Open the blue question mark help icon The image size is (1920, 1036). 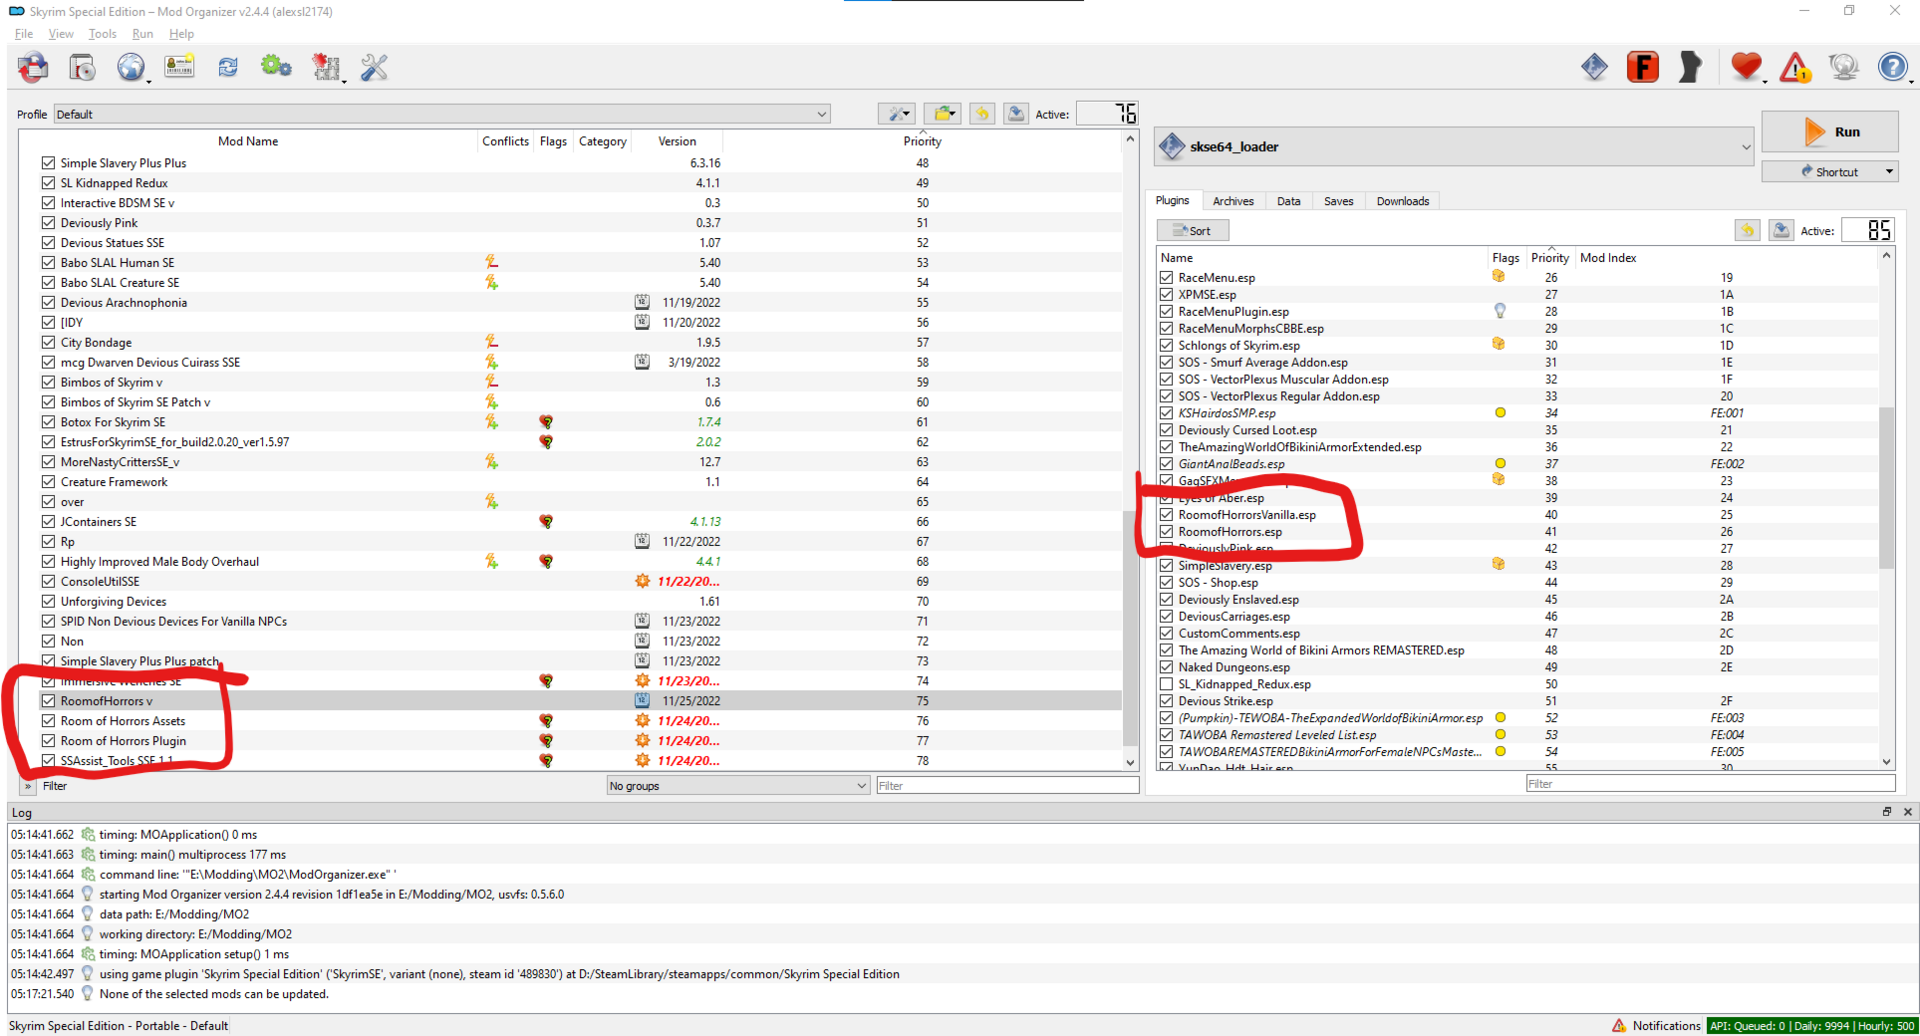[1892, 67]
